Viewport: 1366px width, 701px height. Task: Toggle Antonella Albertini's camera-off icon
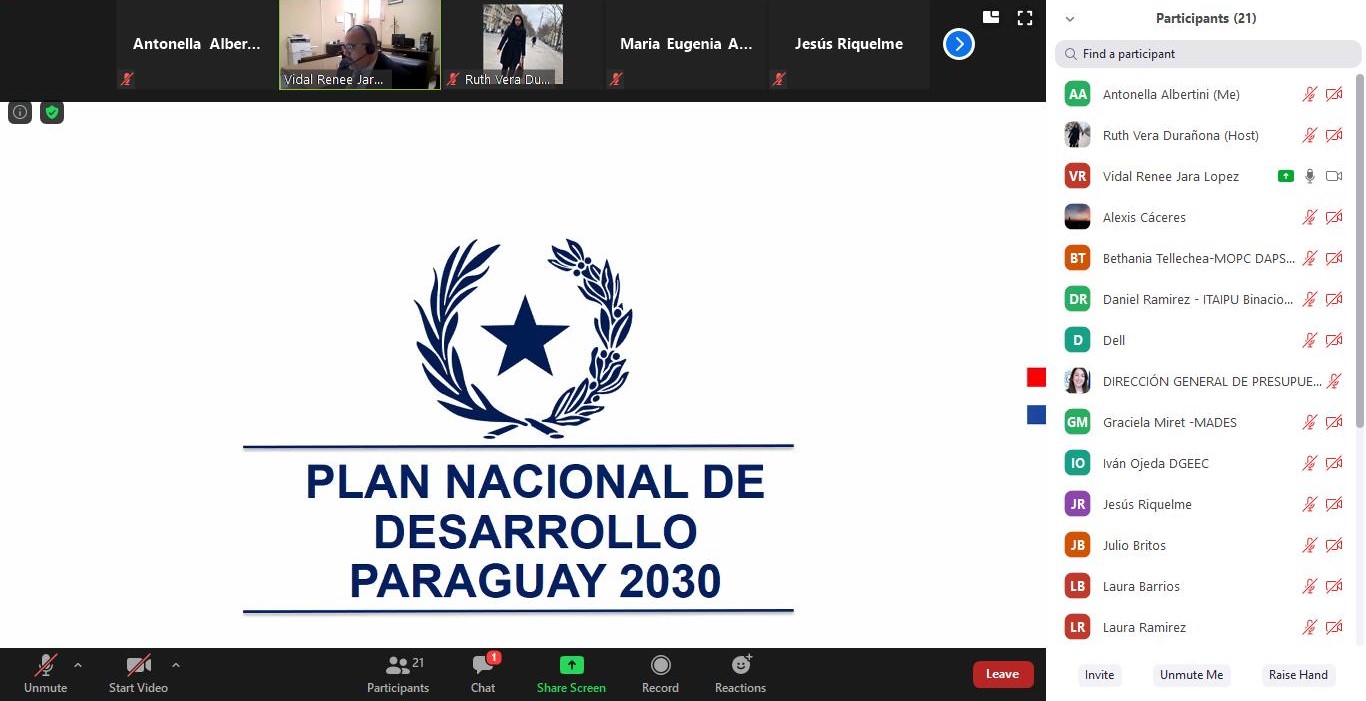point(1334,94)
